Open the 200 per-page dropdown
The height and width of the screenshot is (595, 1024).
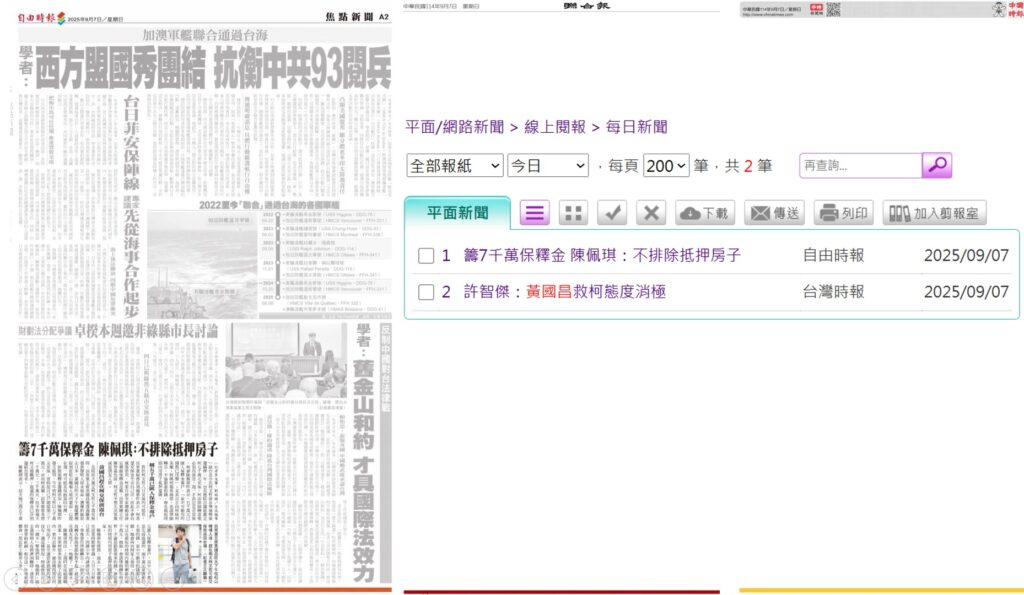[666, 166]
